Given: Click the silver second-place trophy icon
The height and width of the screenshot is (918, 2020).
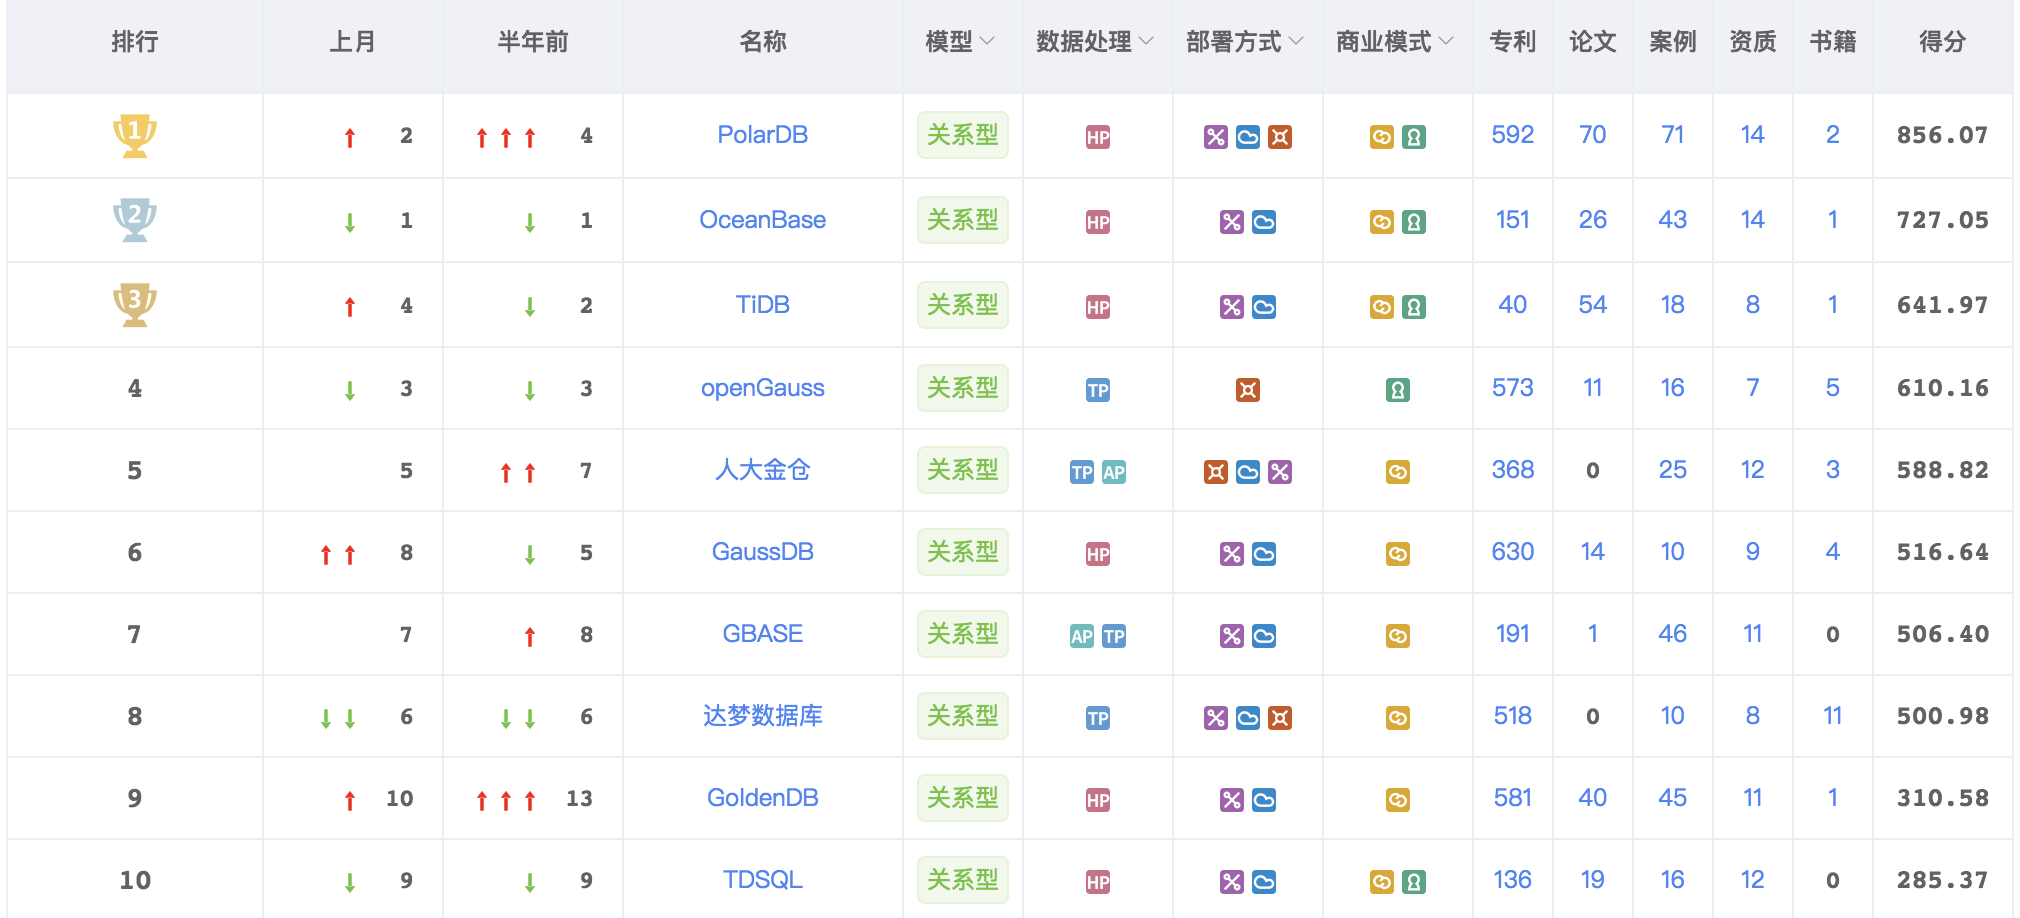Looking at the screenshot, I should click(134, 220).
